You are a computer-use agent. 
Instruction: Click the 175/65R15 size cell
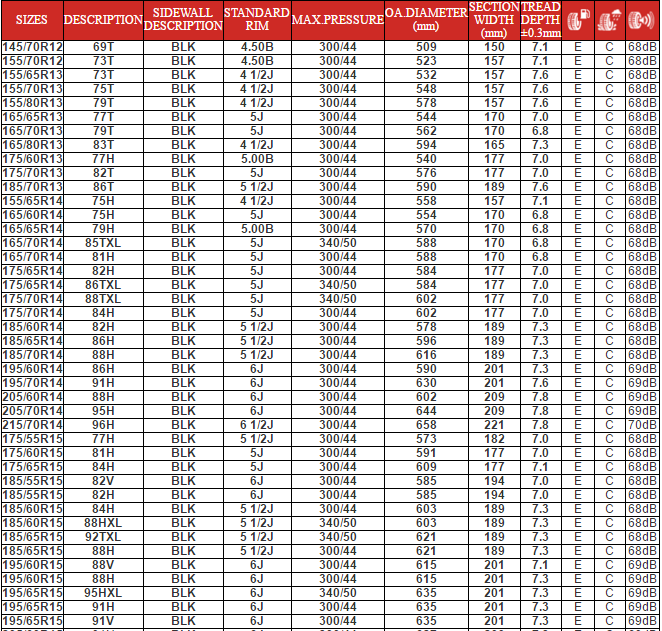[33, 467]
